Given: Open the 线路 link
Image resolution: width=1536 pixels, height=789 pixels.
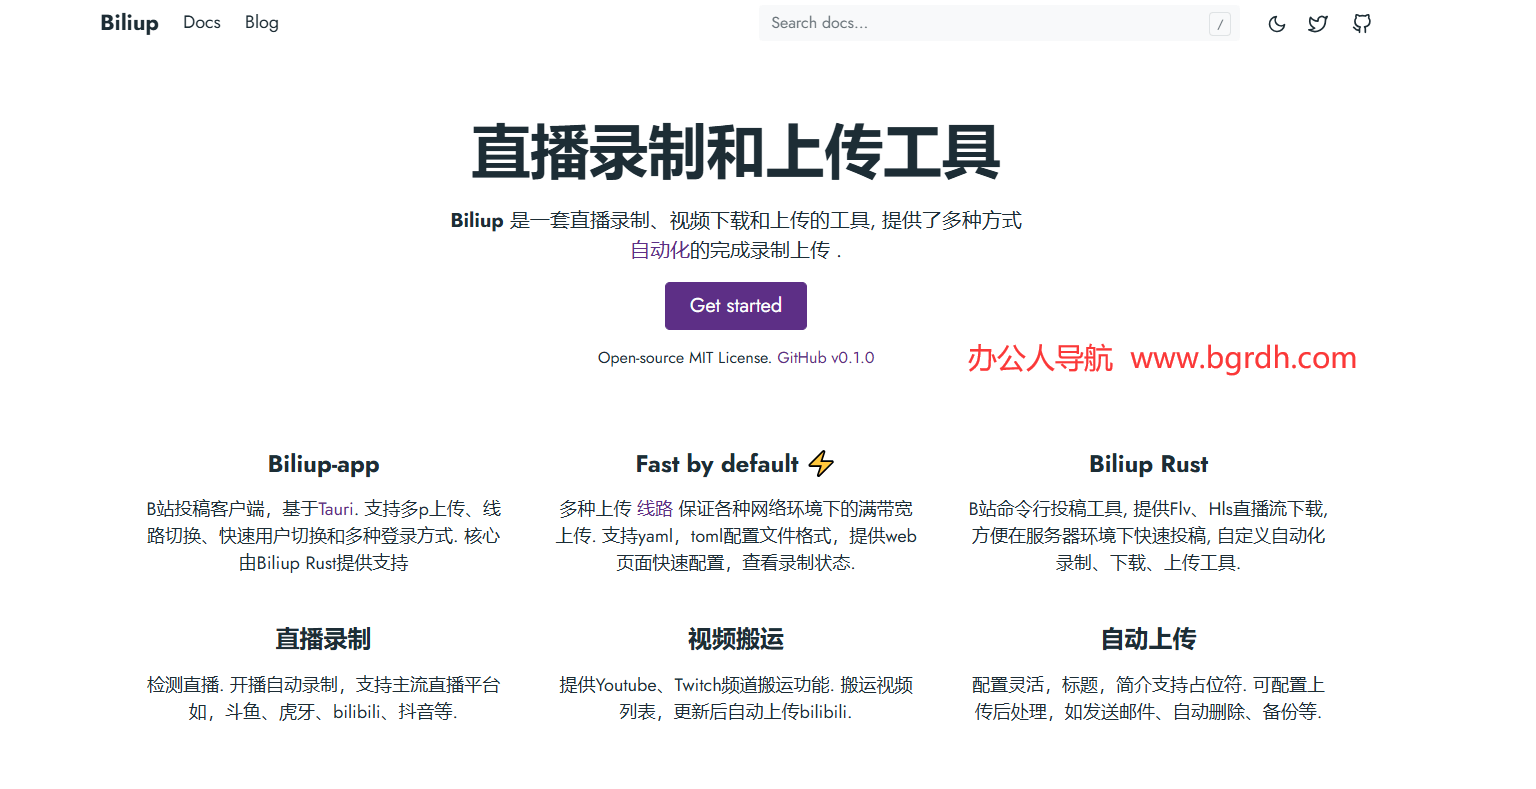Looking at the screenshot, I should pos(655,508).
